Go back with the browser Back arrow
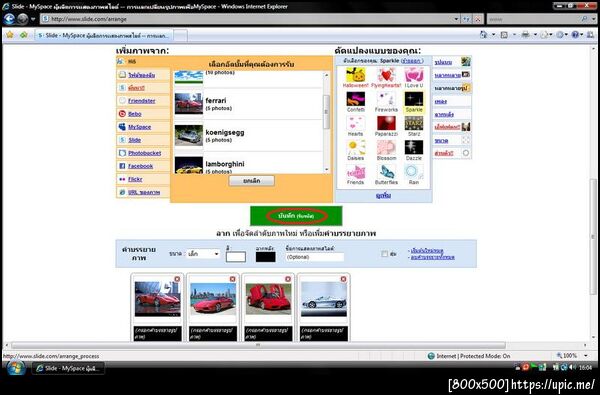 pos(9,19)
